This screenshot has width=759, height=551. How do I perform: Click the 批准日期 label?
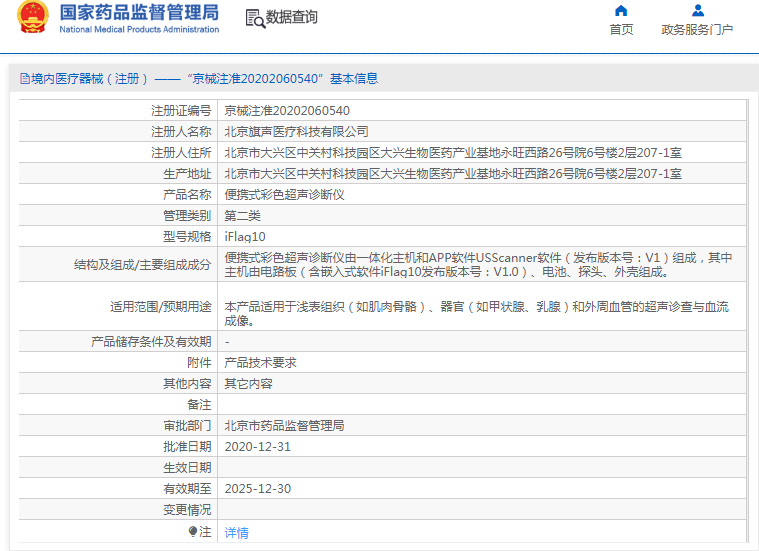[x=187, y=446]
